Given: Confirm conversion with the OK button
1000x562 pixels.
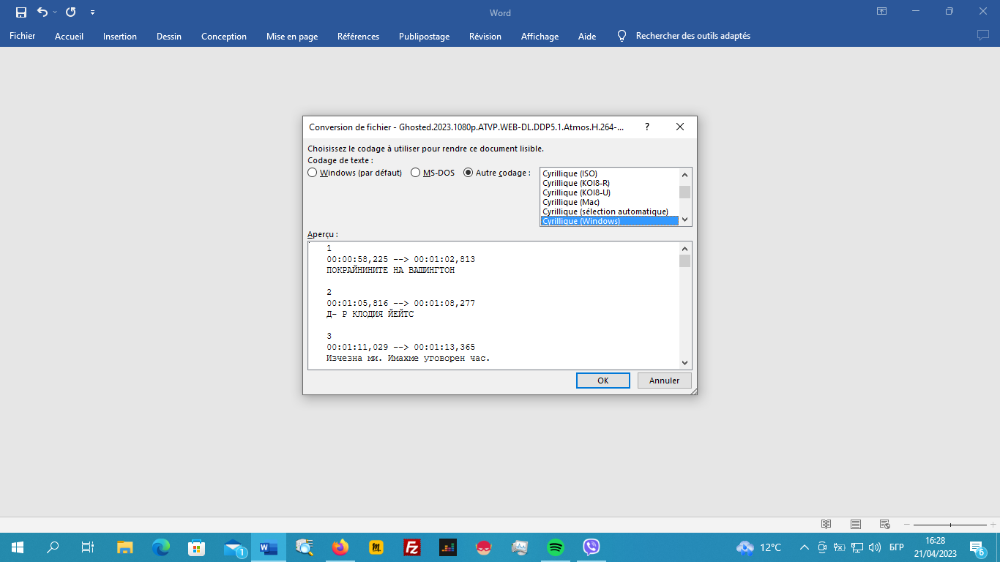Looking at the screenshot, I should [x=603, y=380].
